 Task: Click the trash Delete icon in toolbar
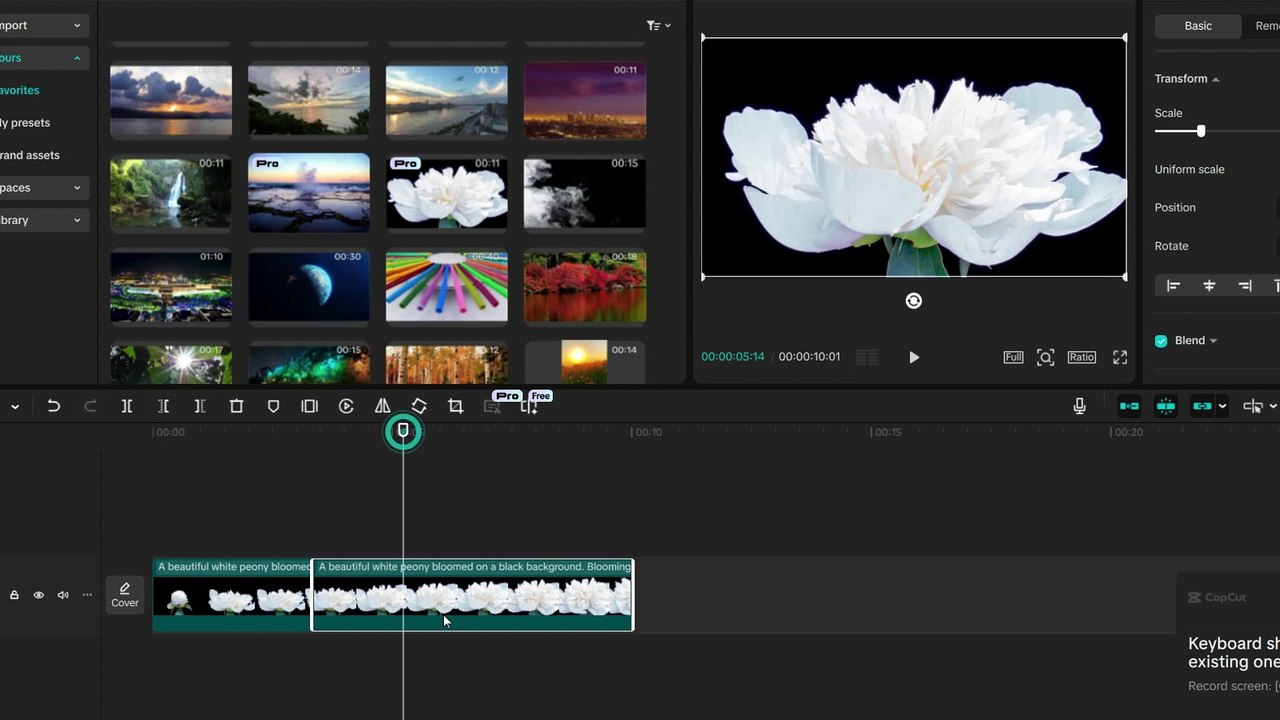pyautogui.click(x=236, y=406)
